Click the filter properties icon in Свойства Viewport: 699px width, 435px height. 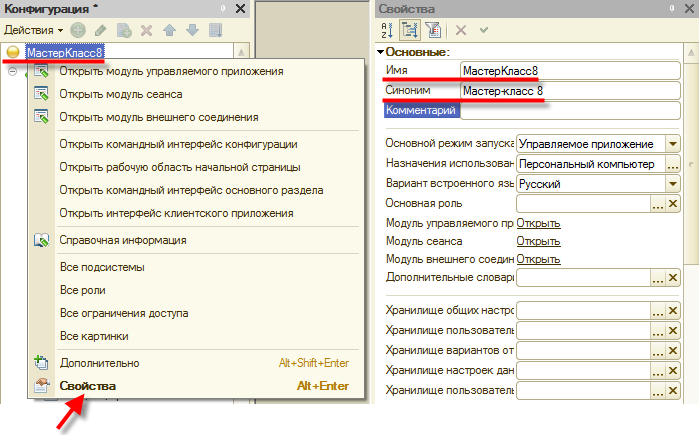(x=431, y=31)
